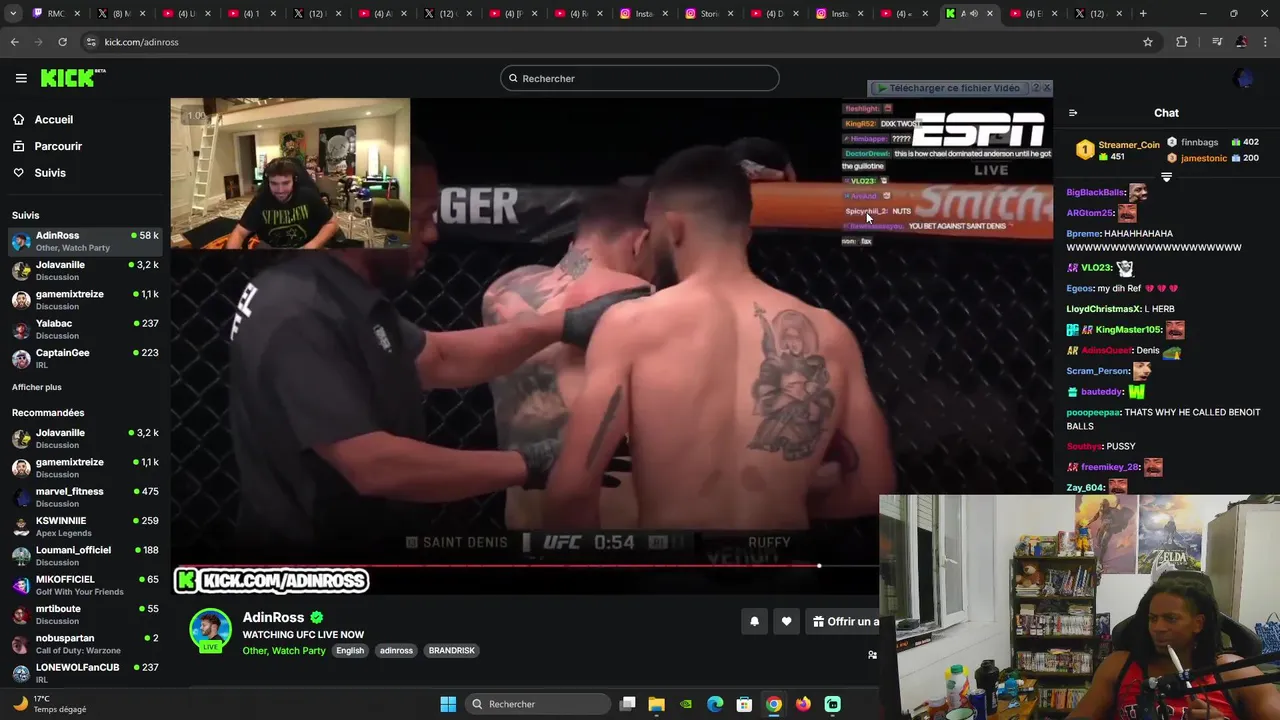Close the video download bar
The height and width of the screenshot is (720, 1280).
coord(1047,88)
